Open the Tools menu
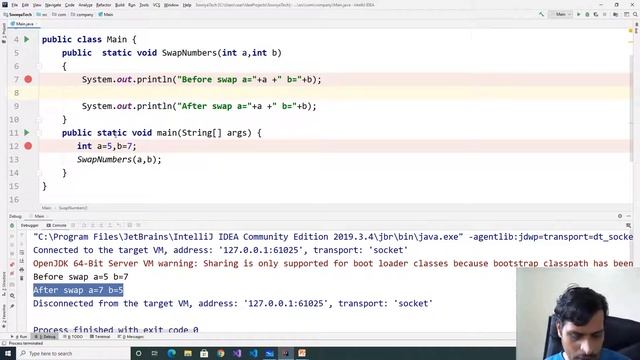The height and width of the screenshot is (360, 640). click(x=144, y=5)
